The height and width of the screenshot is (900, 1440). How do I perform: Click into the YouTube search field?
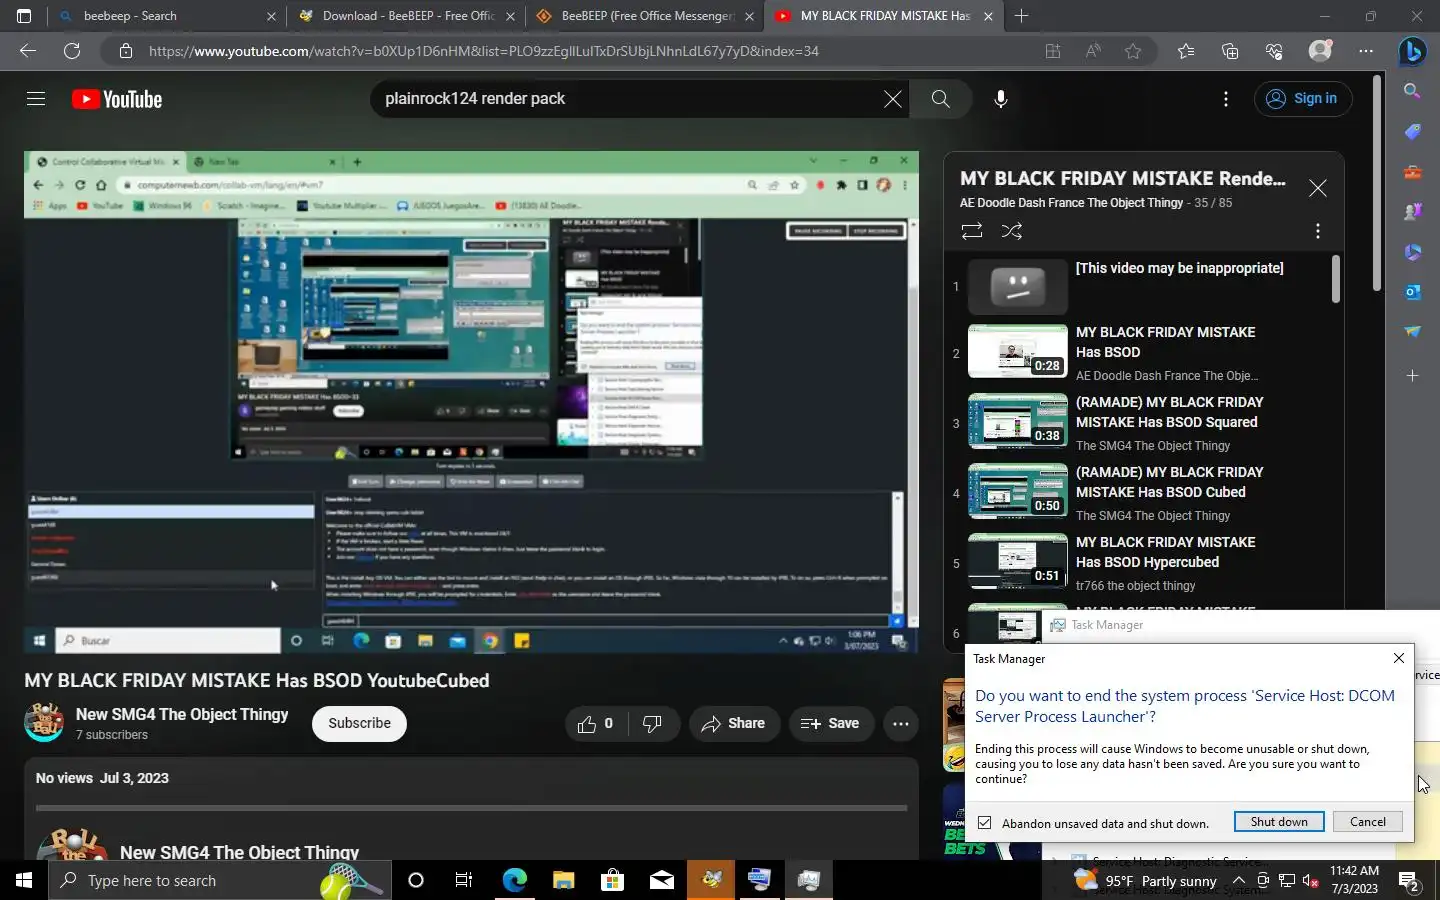tap(625, 99)
